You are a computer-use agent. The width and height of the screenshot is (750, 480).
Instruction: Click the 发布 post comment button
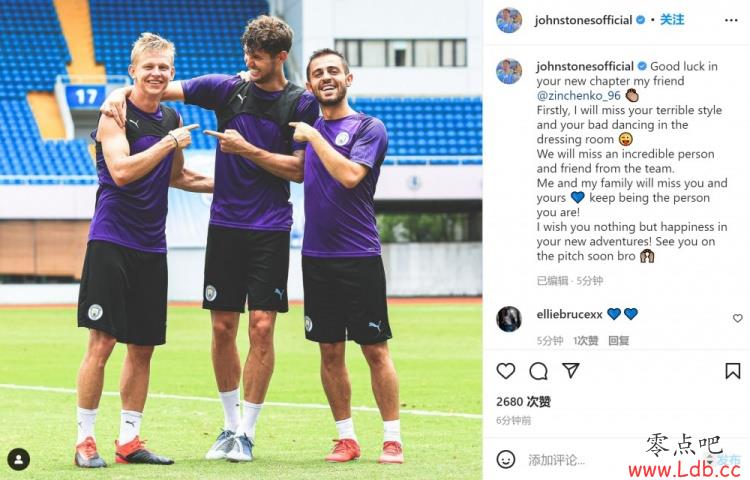coord(728,460)
